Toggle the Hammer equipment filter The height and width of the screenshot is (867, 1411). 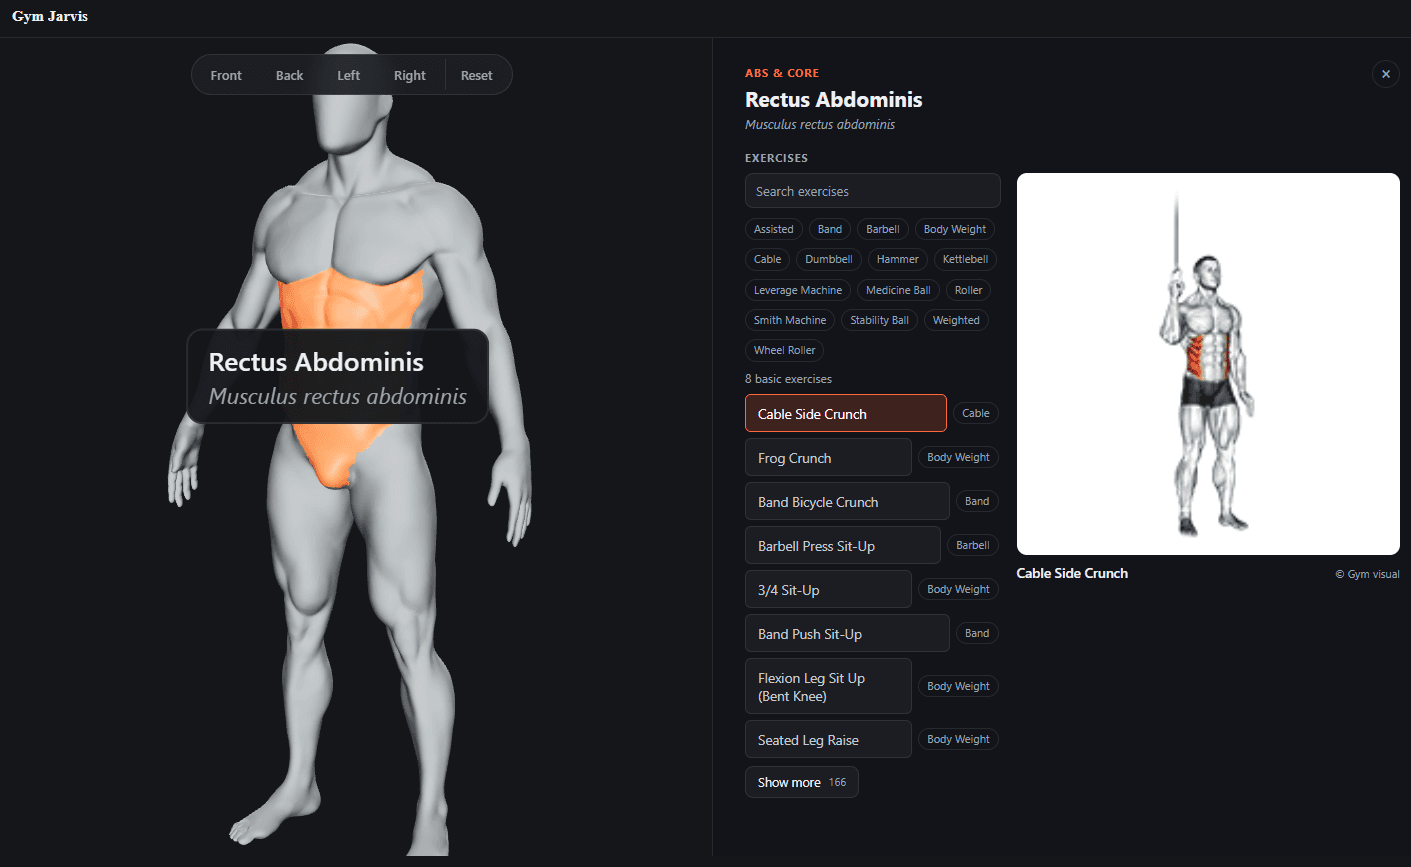(897, 259)
